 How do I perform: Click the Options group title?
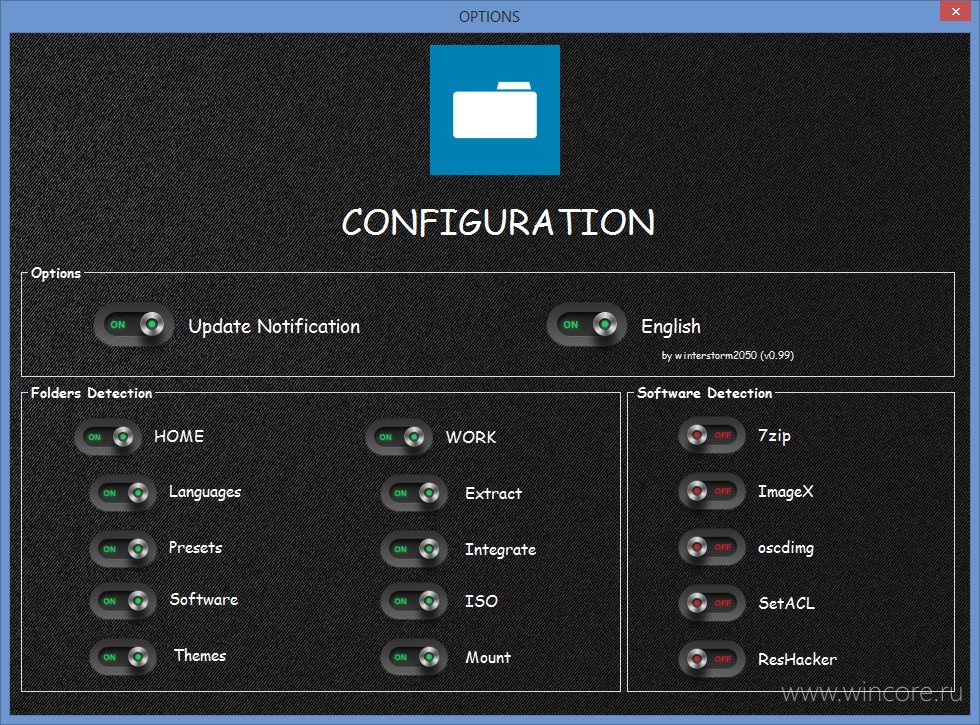56,273
